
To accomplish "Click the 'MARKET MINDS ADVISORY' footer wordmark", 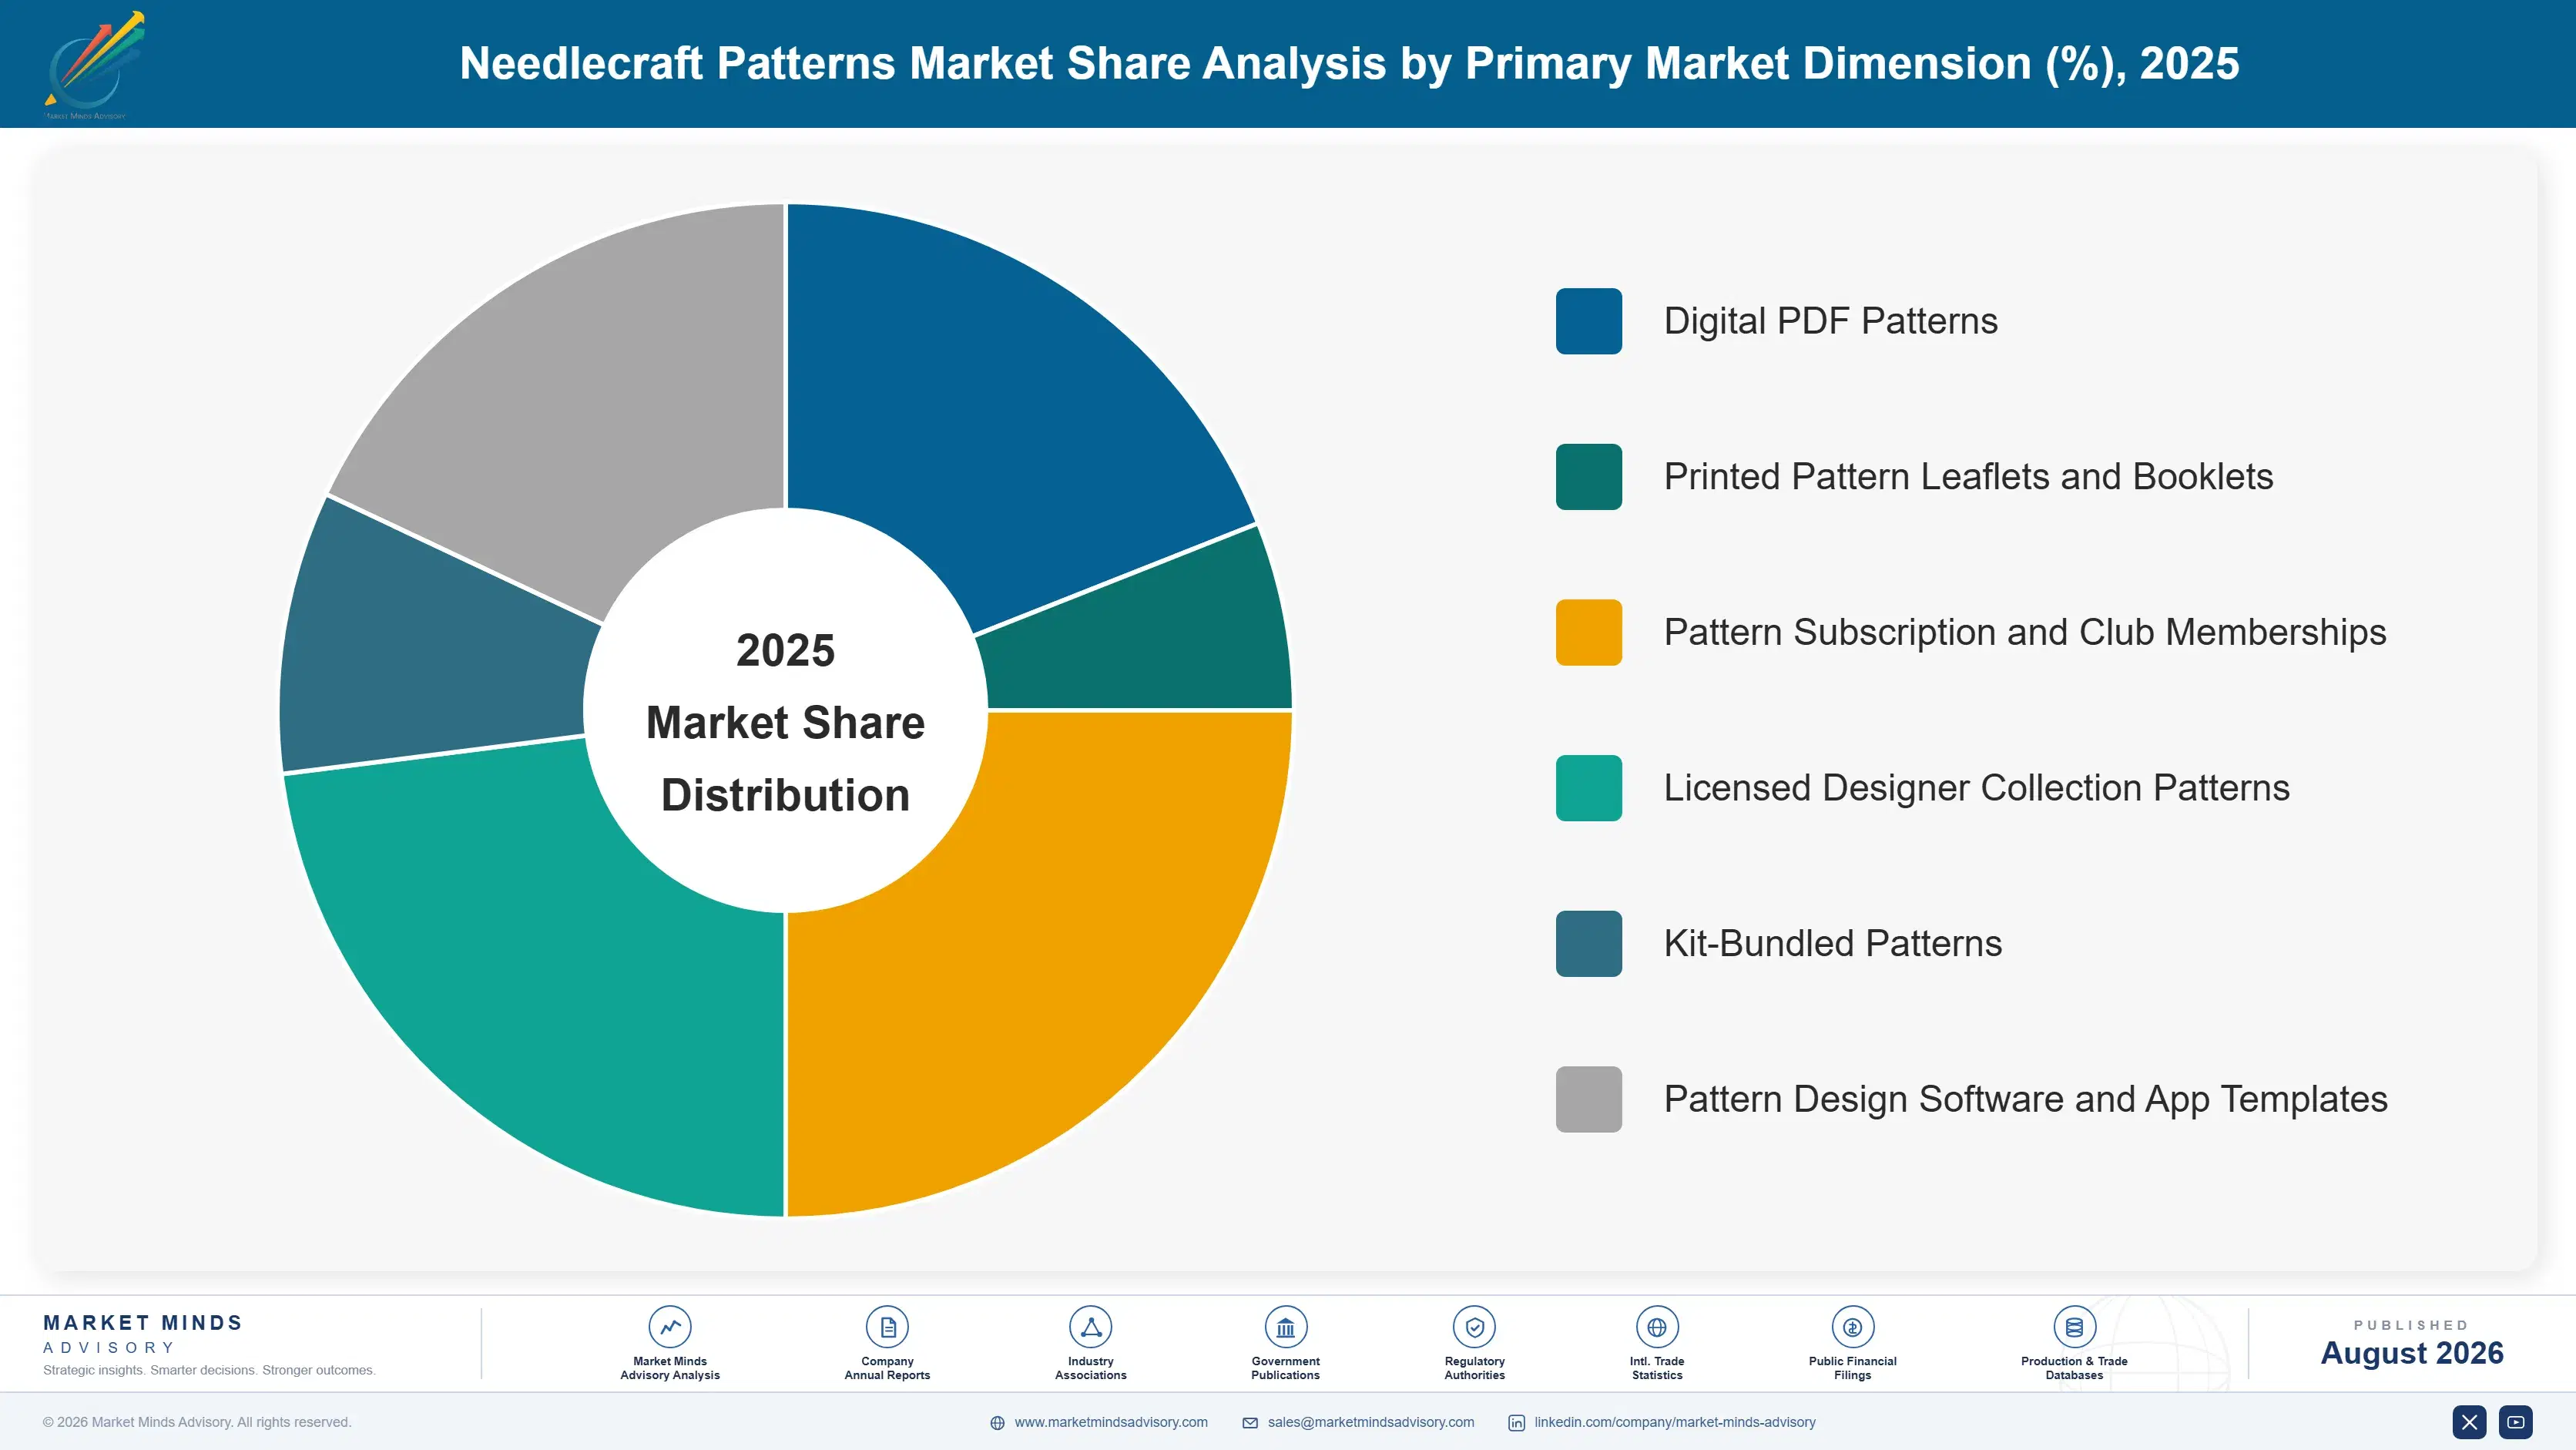I will click(142, 1334).
